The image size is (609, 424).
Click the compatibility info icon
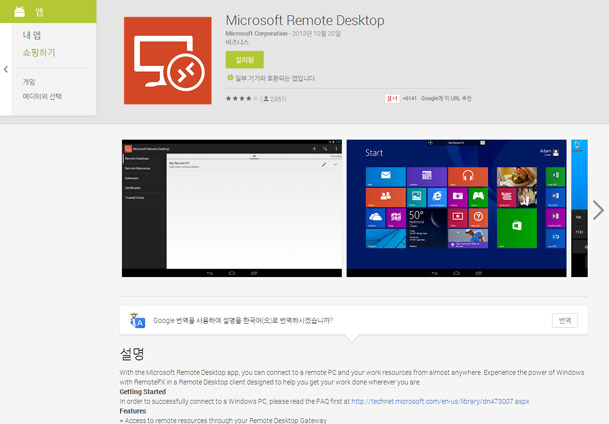(x=230, y=78)
